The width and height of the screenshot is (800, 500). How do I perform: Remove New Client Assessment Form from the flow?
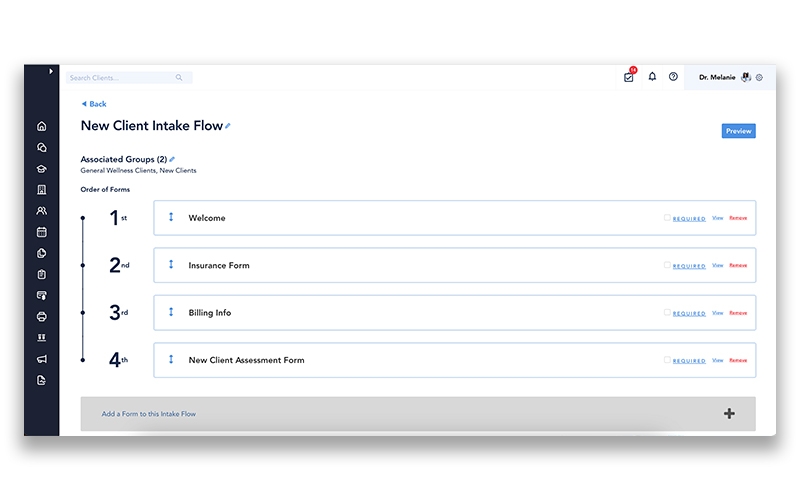[x=738, y=360]
